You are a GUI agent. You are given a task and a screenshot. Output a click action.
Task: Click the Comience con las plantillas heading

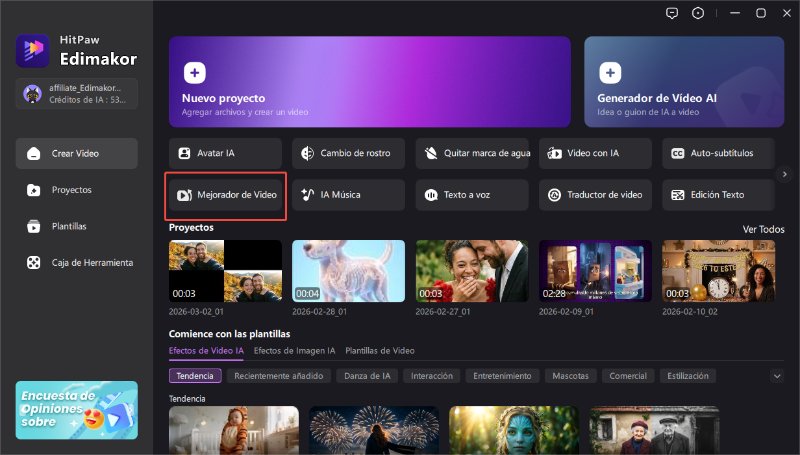pyautogui.click(x=230, y=334)
